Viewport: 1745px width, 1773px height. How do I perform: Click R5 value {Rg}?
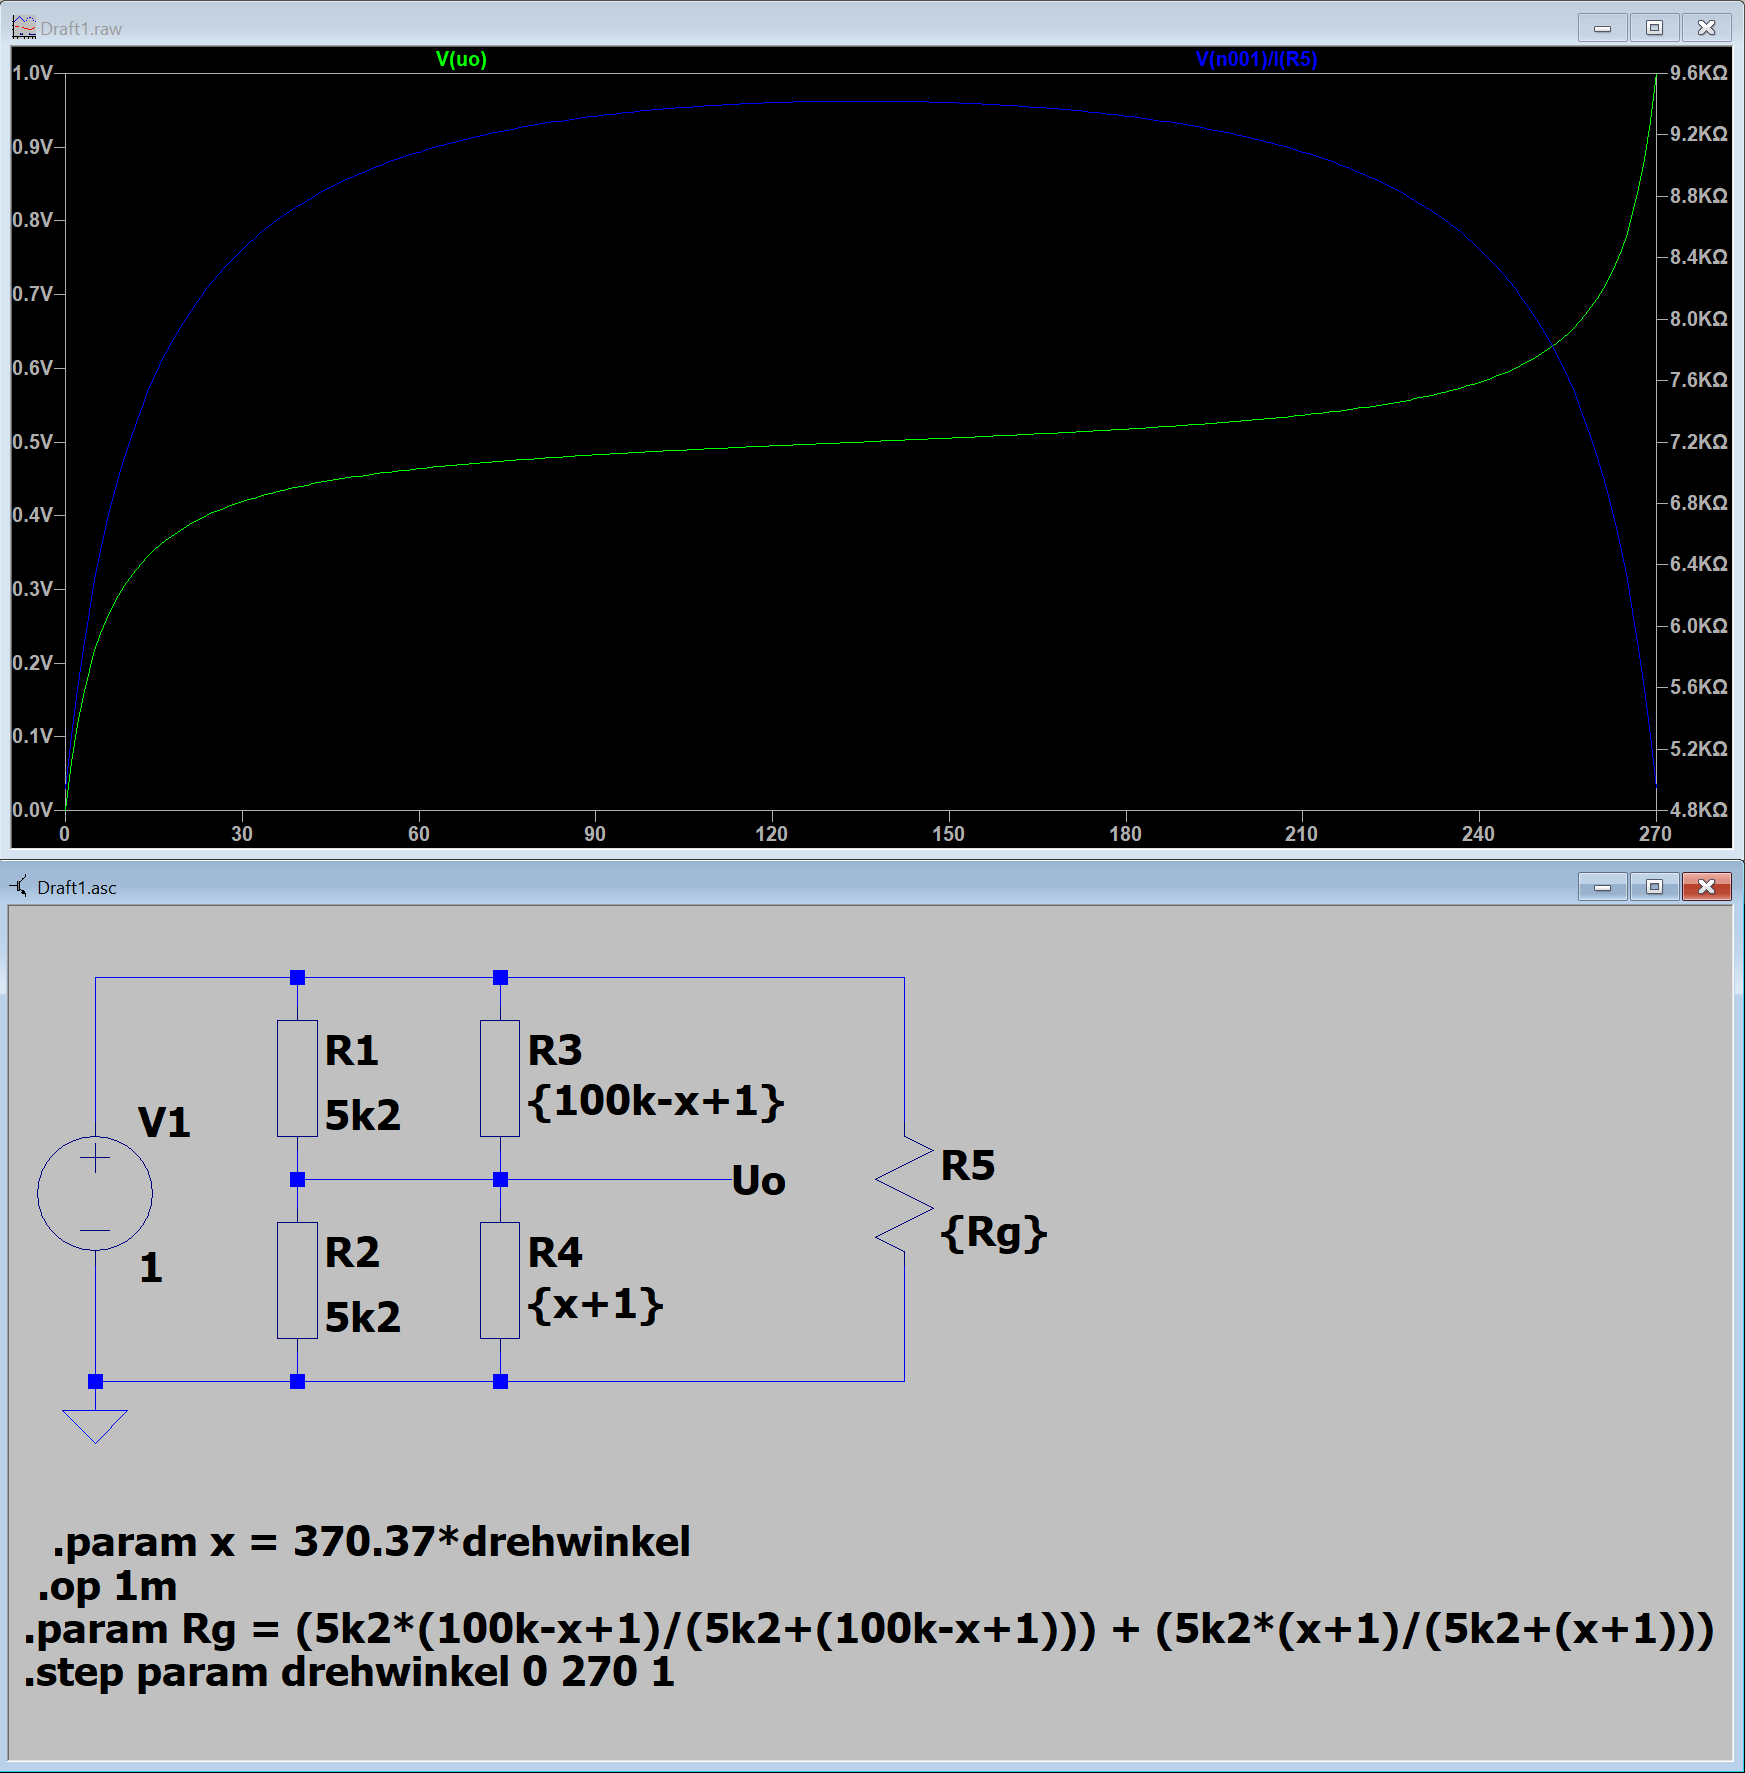pyautogui.click(x=994, y=1233)
